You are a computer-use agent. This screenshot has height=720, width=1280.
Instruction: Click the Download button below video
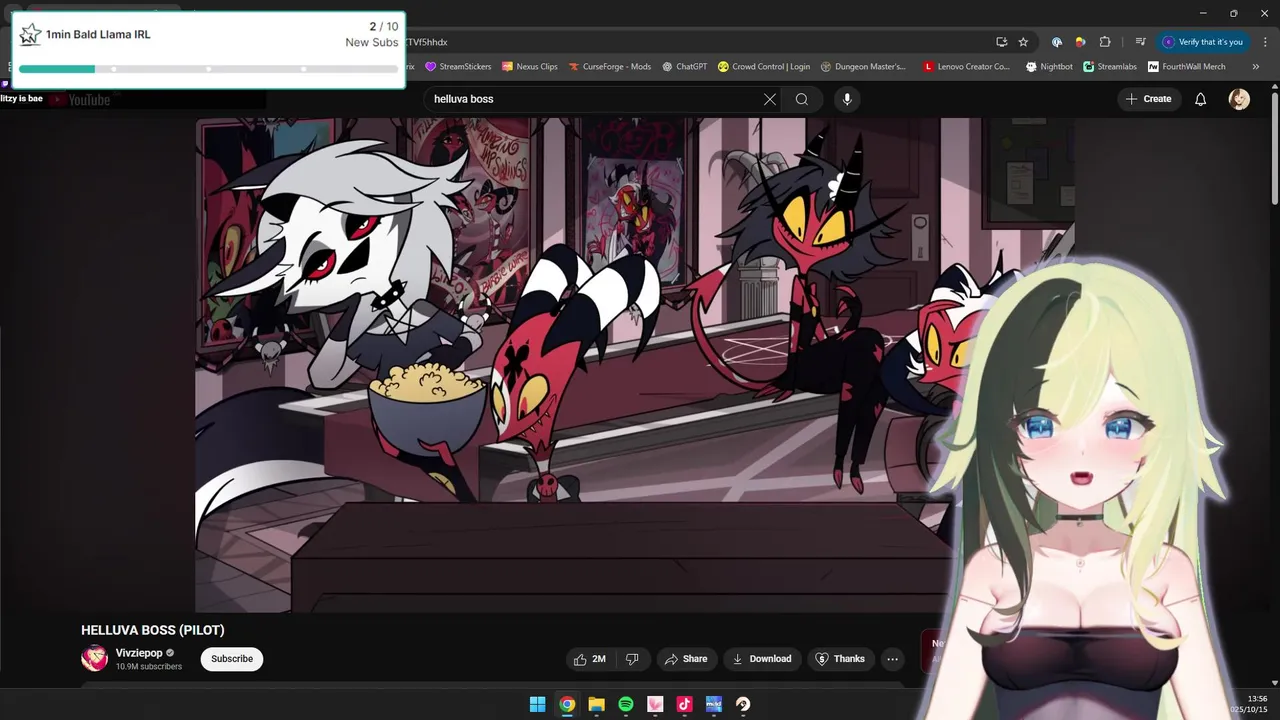[x=762, y=659]
